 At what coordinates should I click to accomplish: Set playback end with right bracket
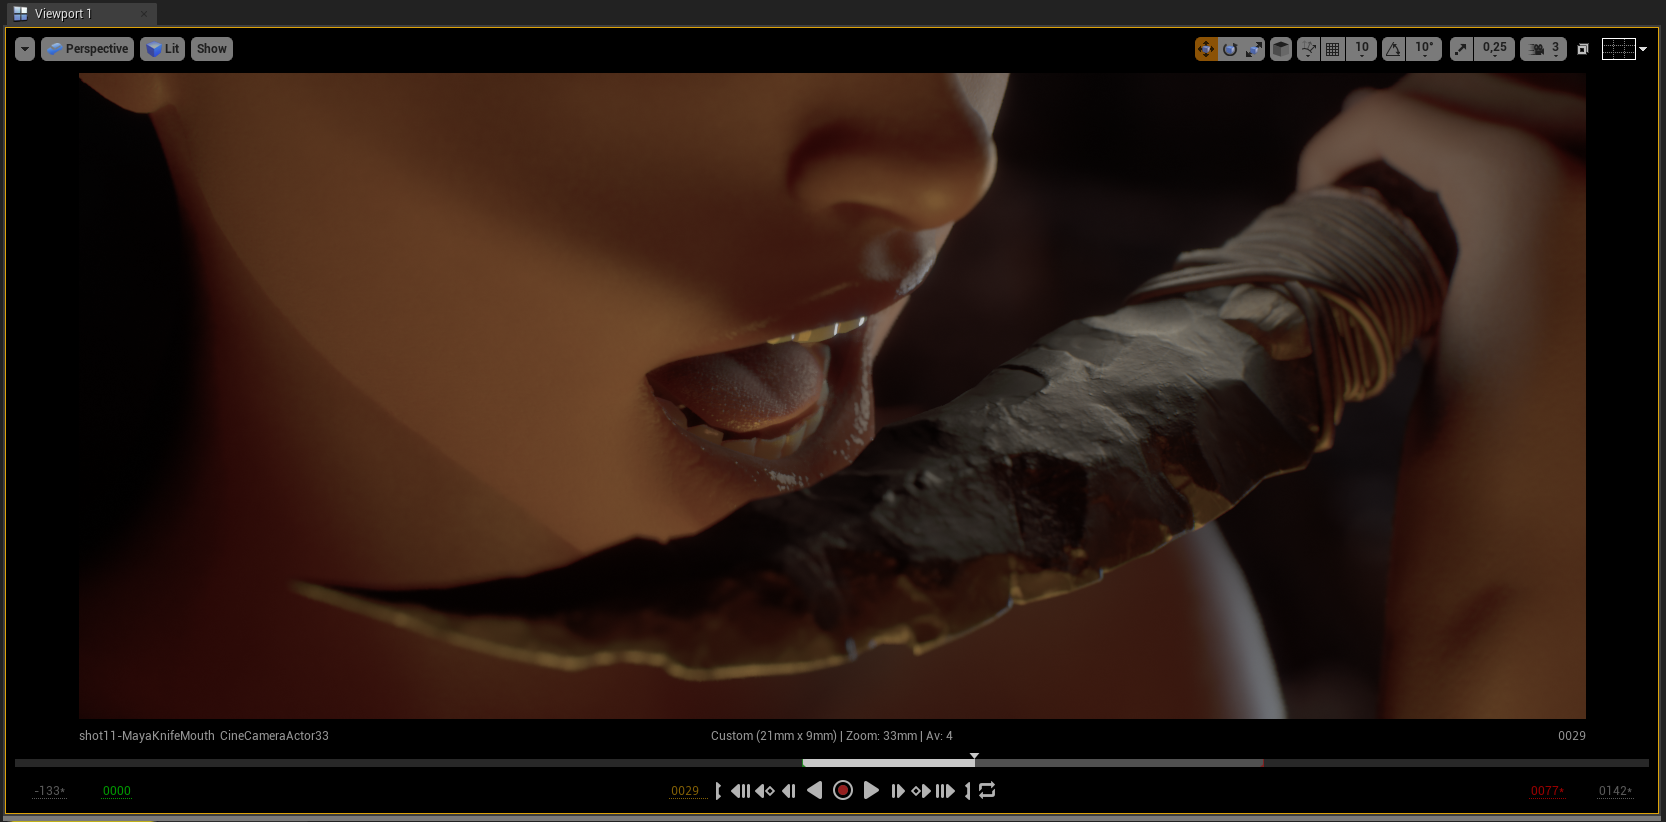[967, 791]
